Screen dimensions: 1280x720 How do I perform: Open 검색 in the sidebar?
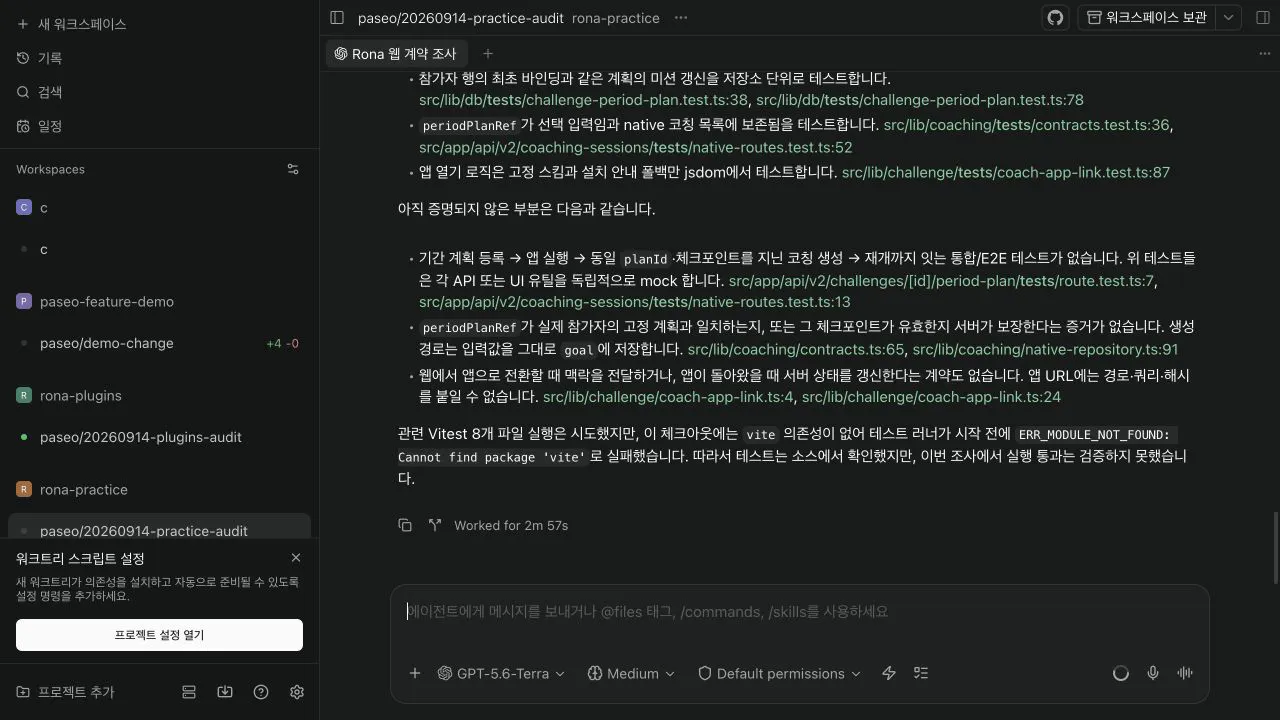(40, 92)
